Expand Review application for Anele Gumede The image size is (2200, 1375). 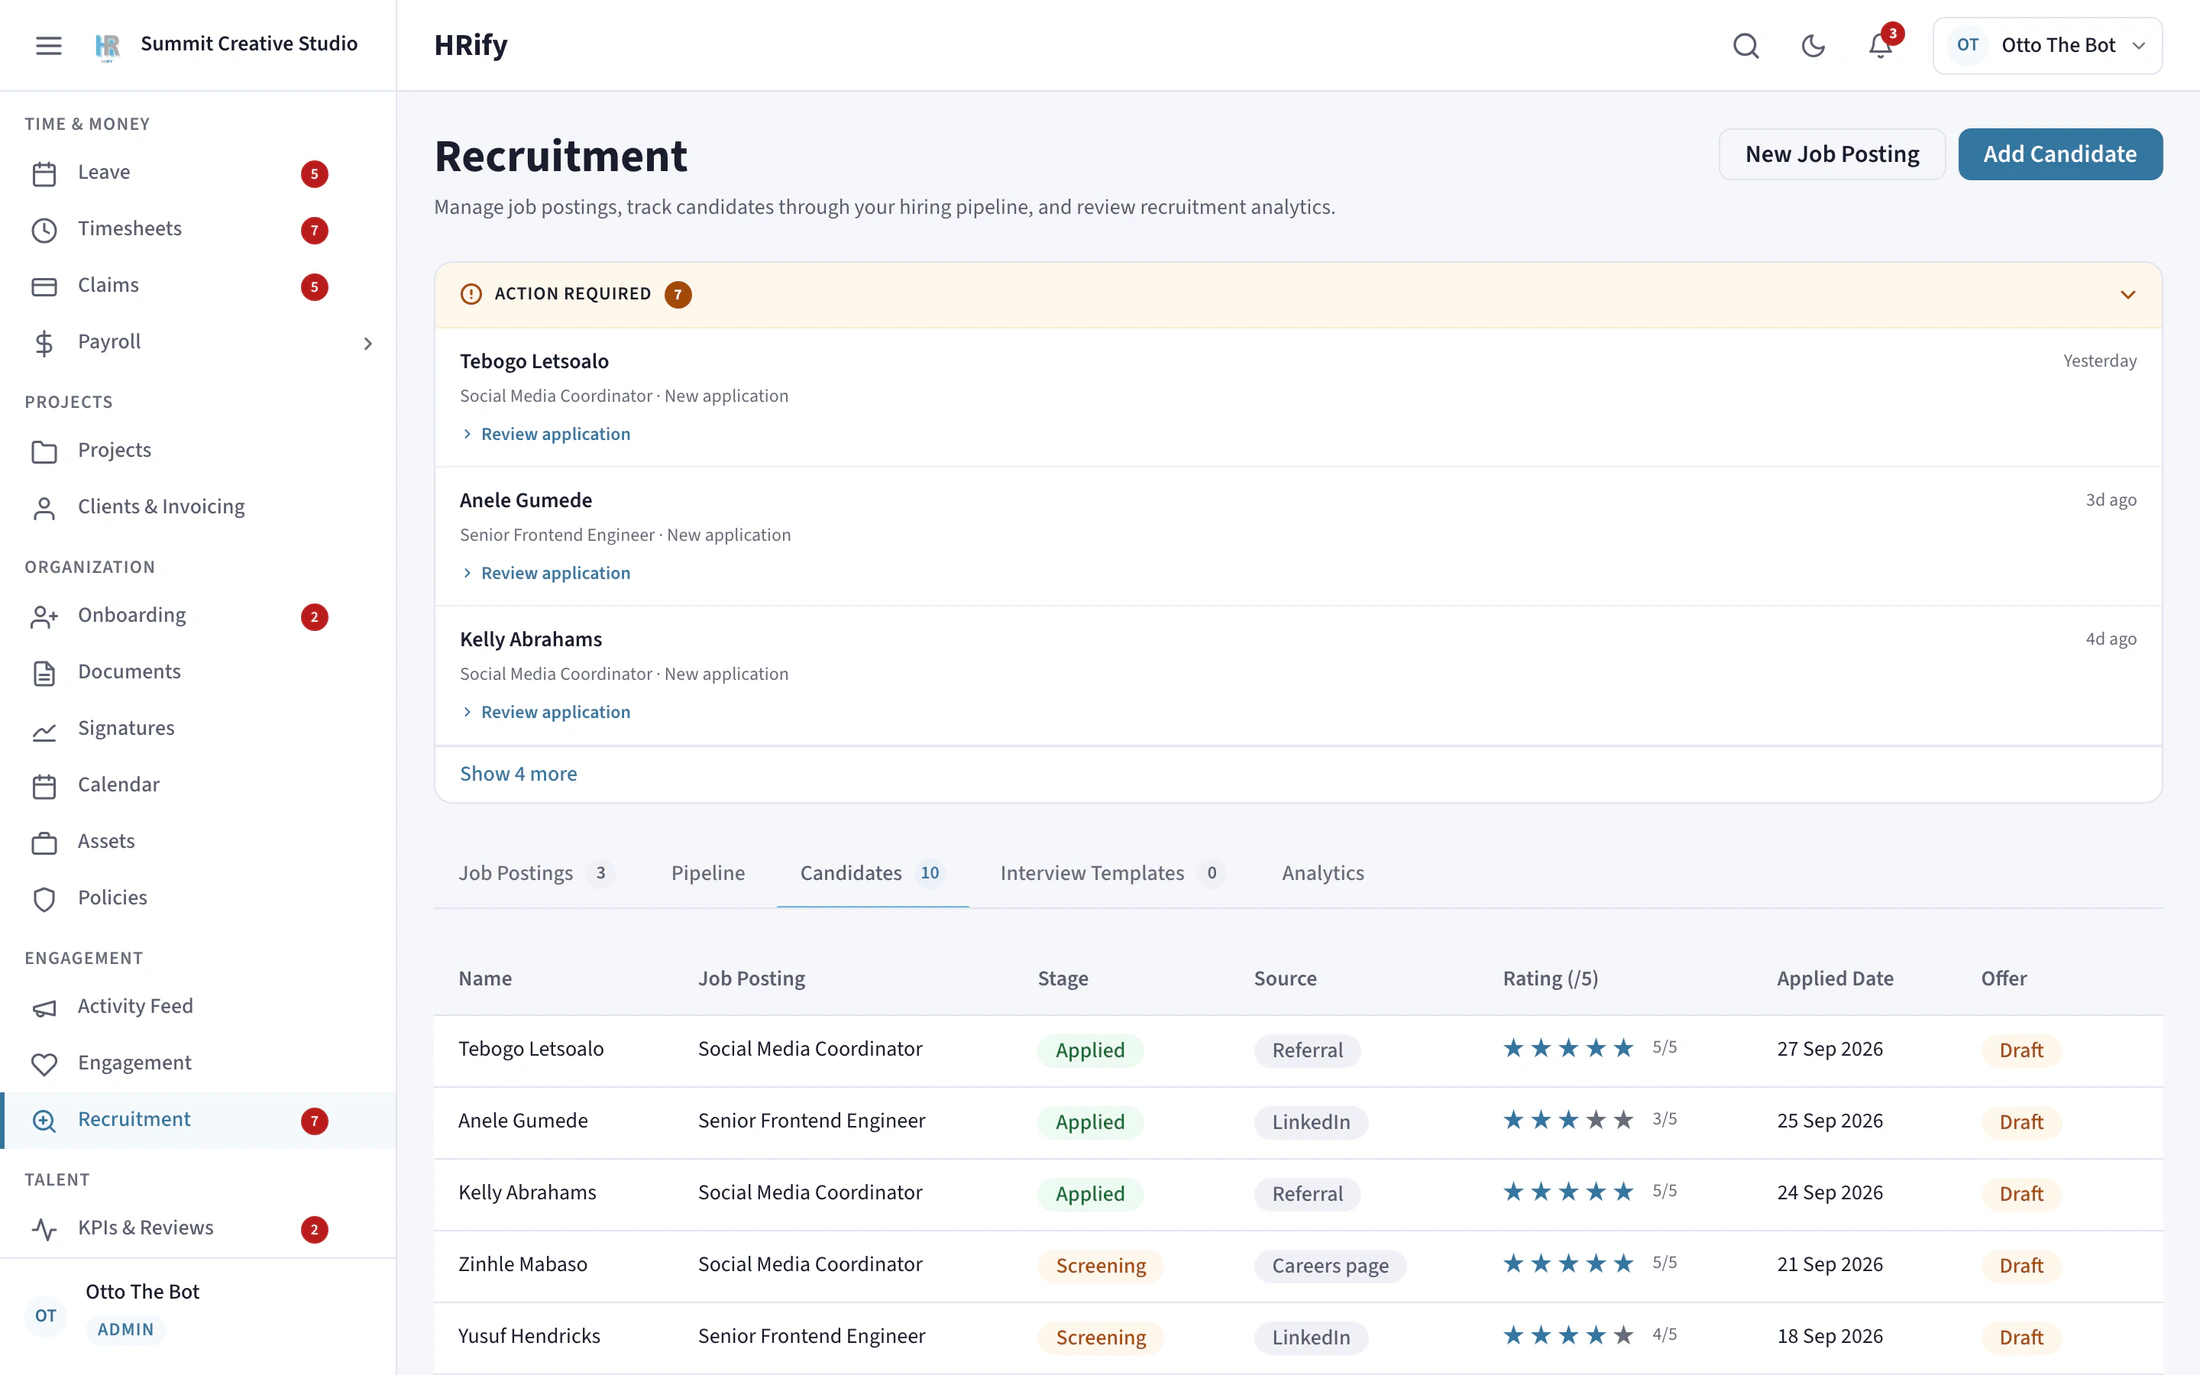click(x=546, y=573)
